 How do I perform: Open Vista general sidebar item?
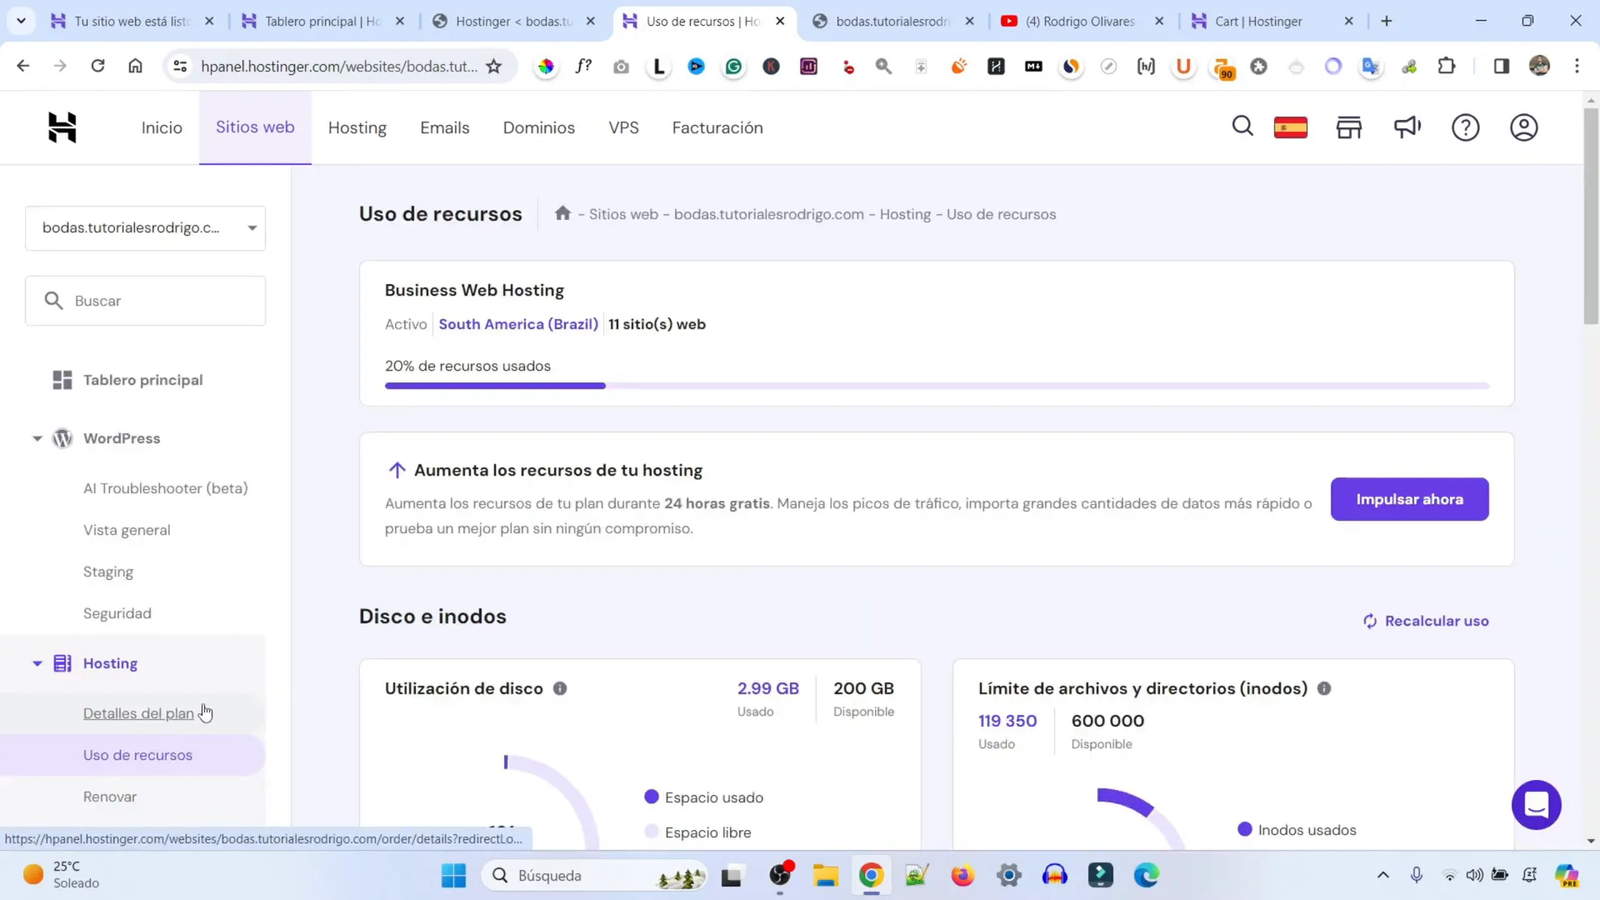127,530
